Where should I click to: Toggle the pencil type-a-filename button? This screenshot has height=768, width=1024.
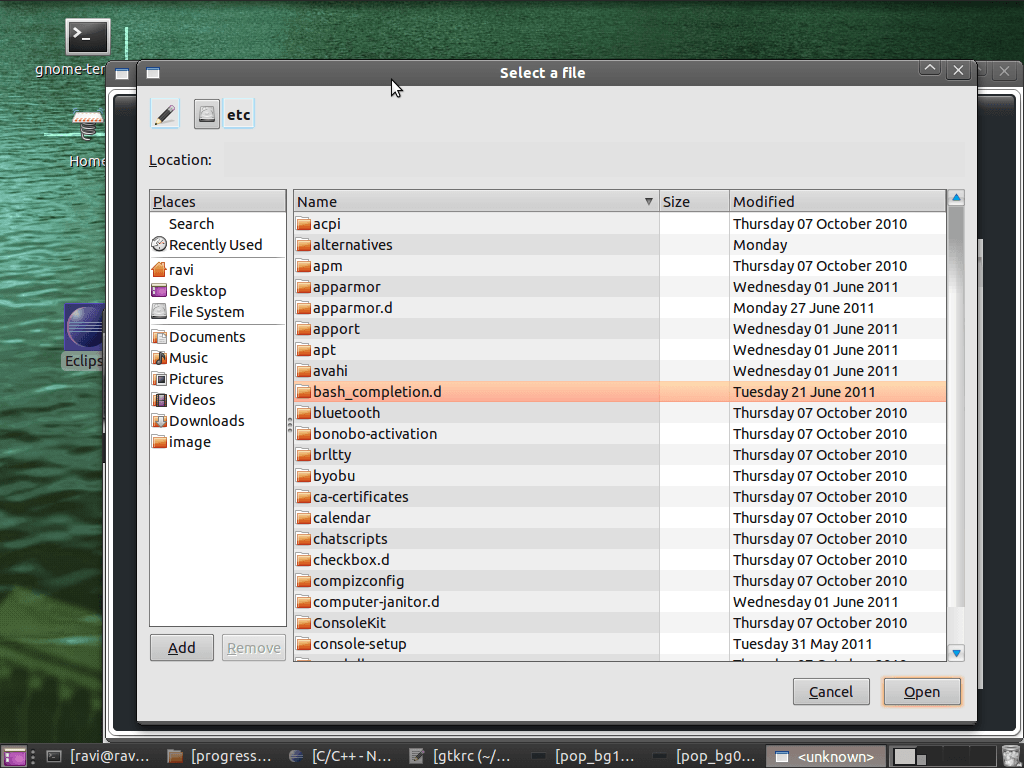(x=165, y=114)
